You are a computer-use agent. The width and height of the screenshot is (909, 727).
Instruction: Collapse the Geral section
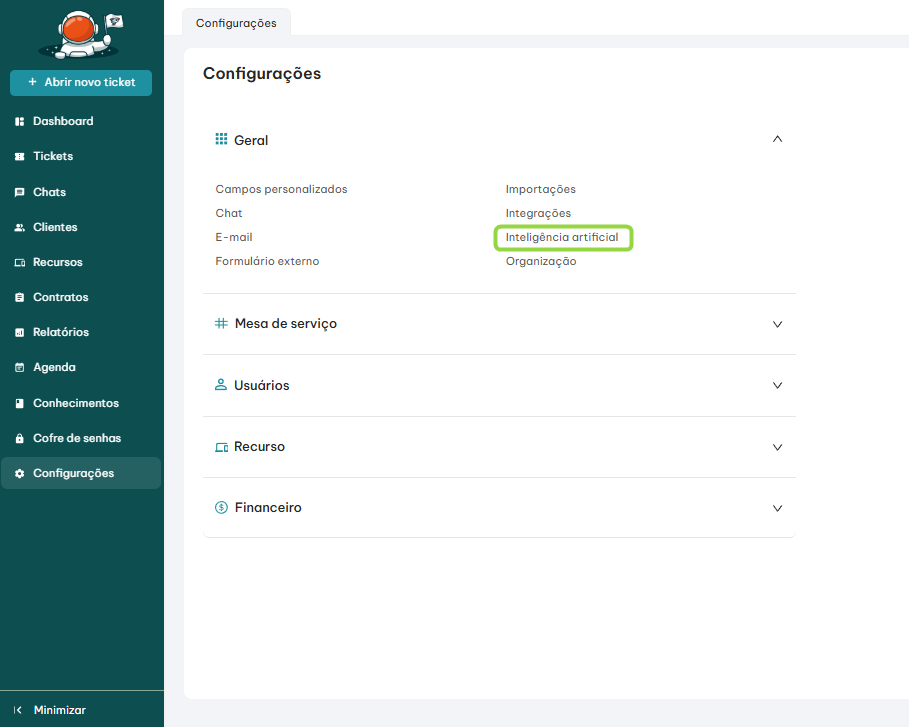[x=777, y=140]
